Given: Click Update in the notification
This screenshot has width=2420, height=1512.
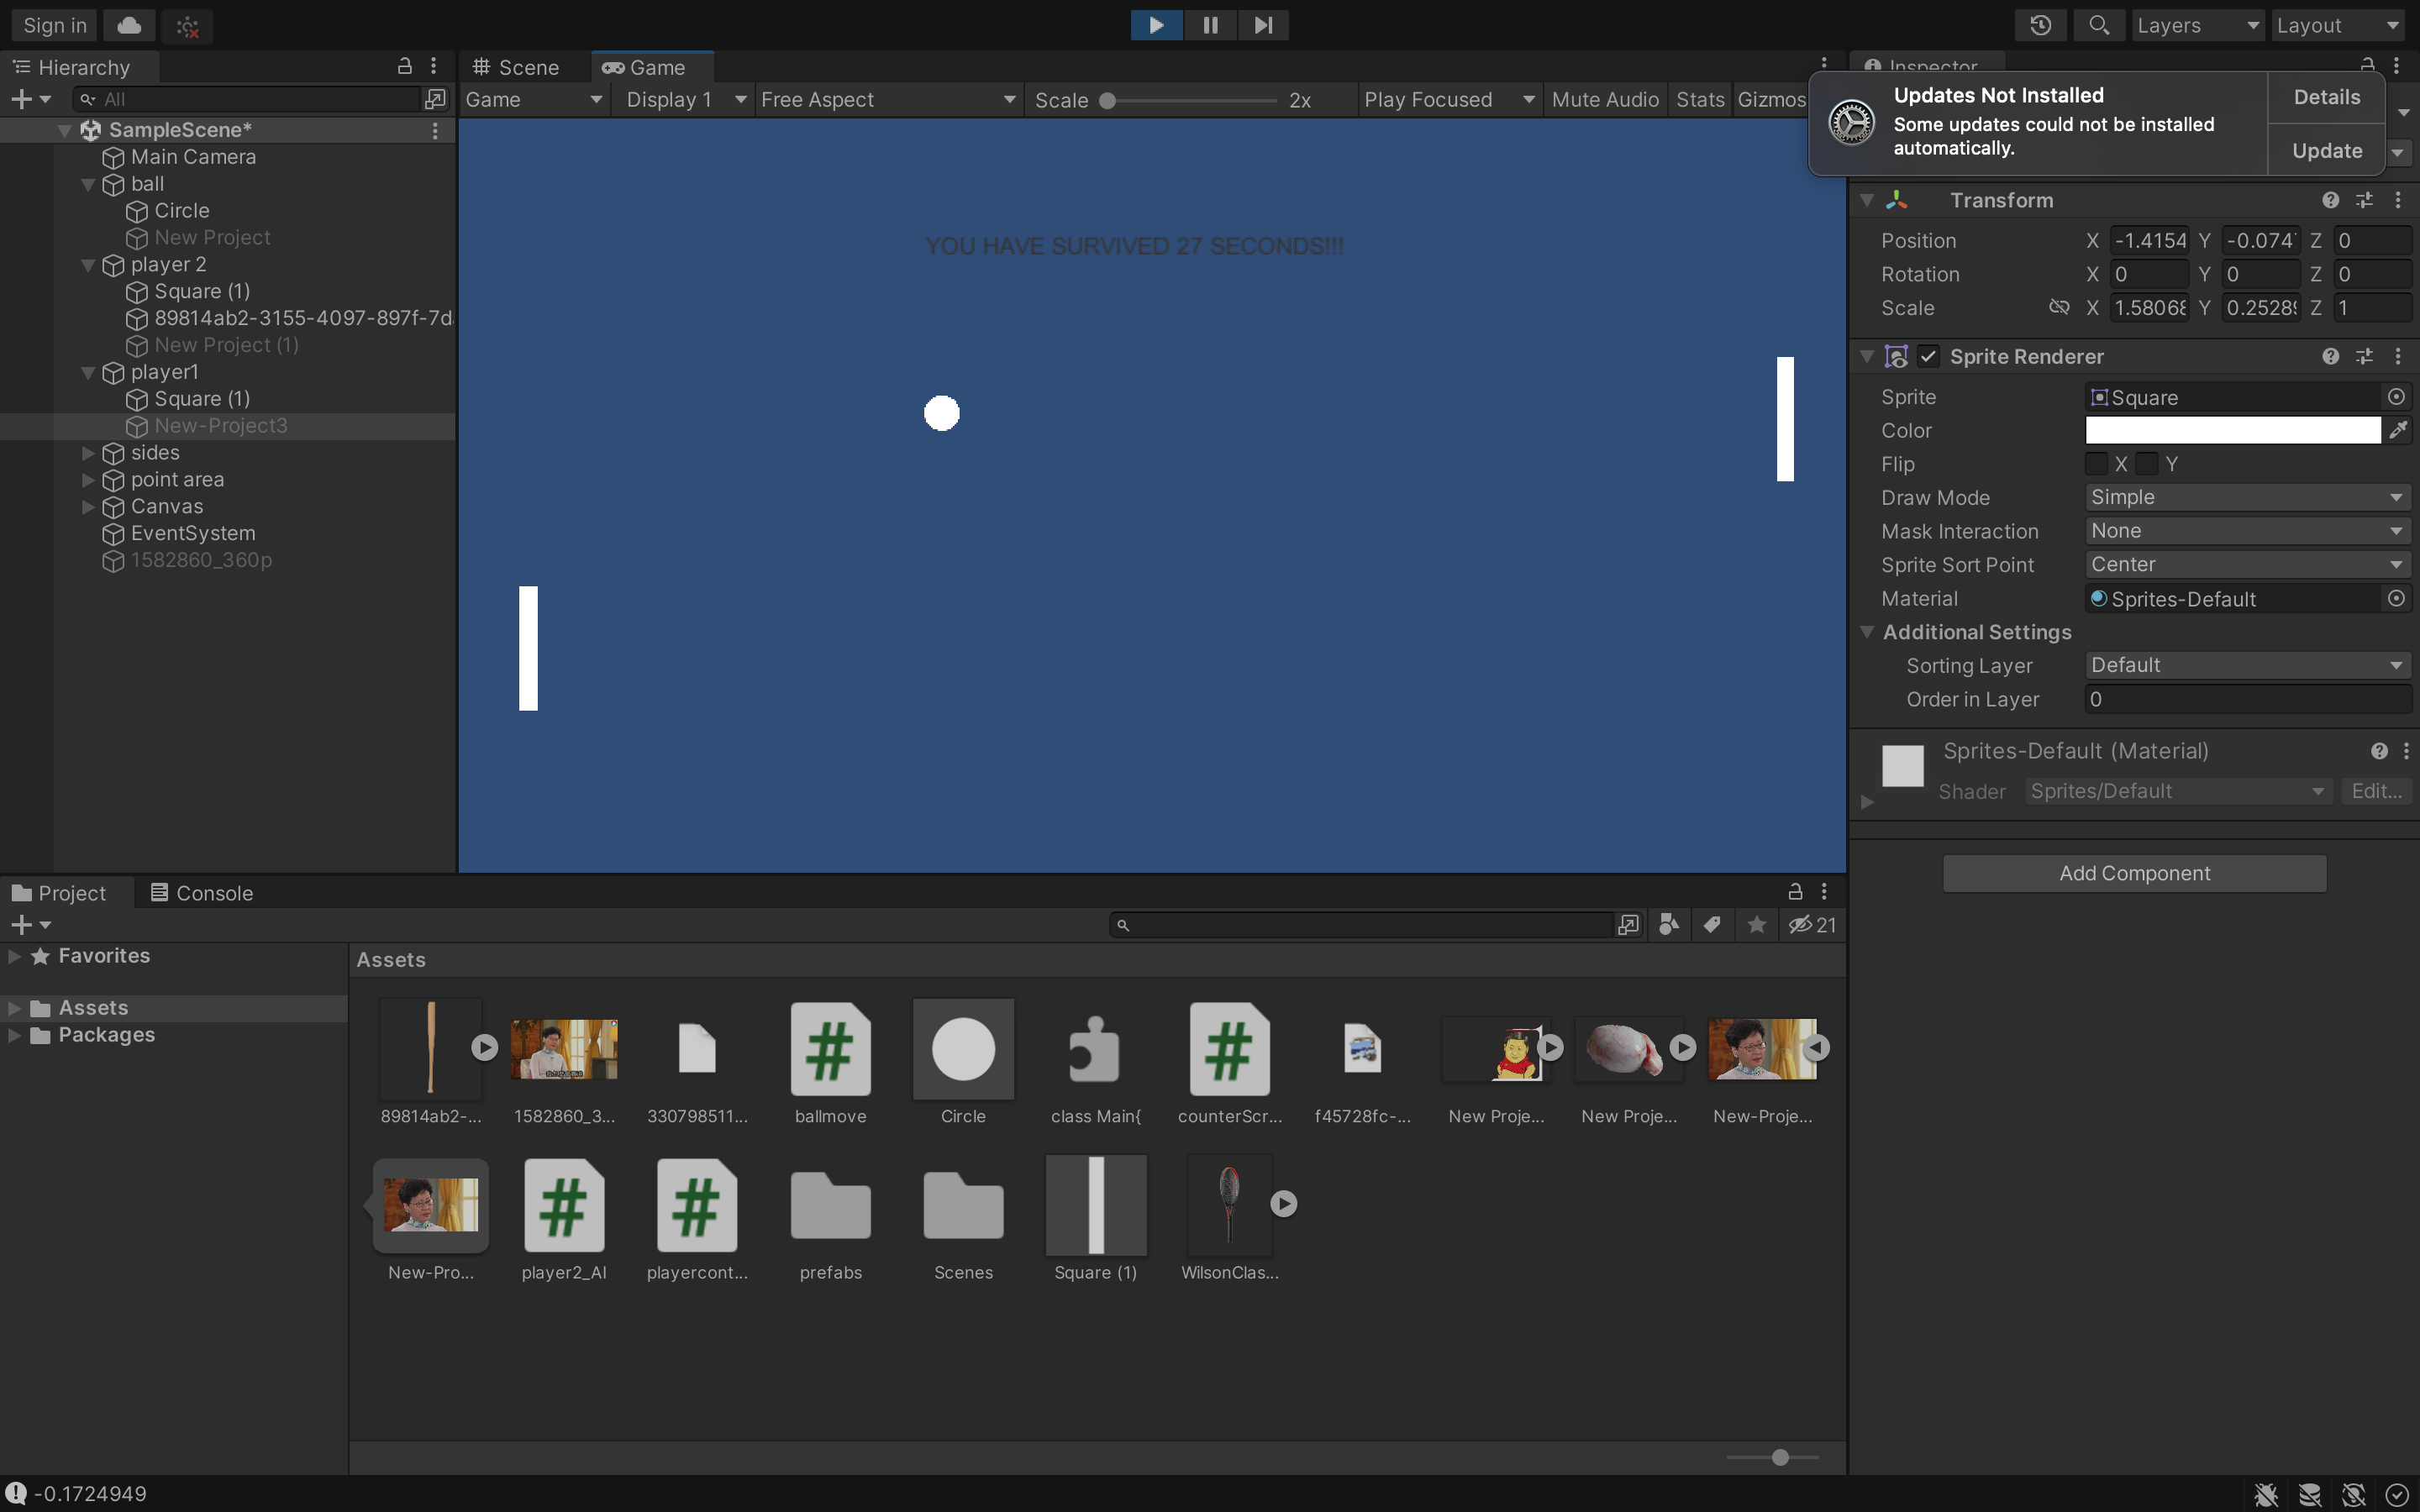Looking at the screenshot, I should coord(2326,151).
